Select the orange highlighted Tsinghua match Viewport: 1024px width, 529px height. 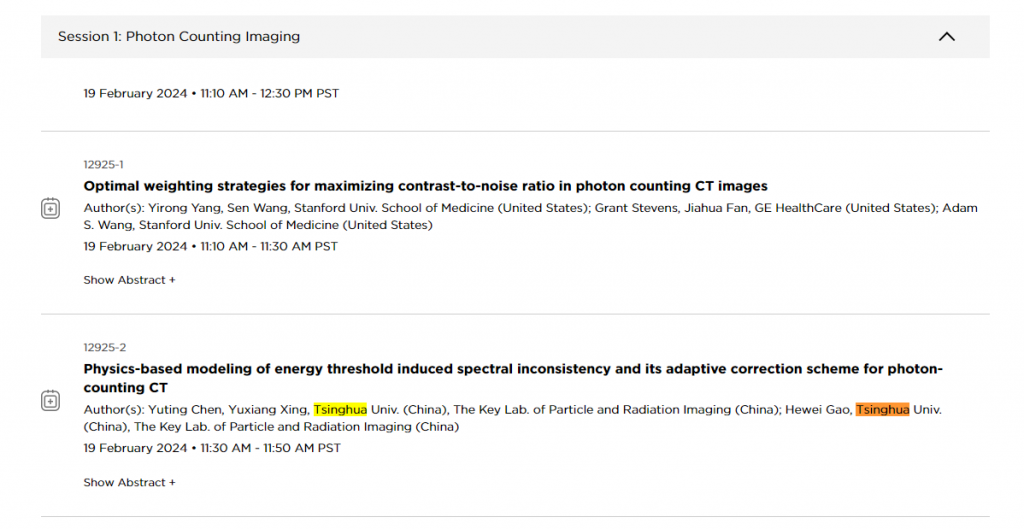[882, 409]
